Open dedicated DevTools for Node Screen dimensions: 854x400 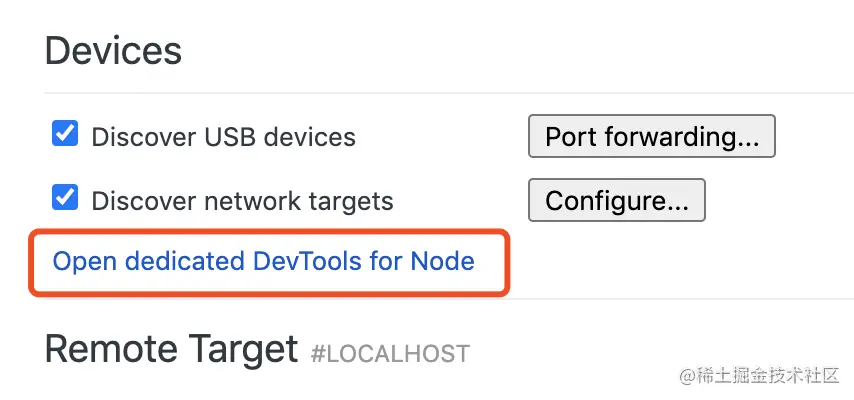(x=263, y=262)
